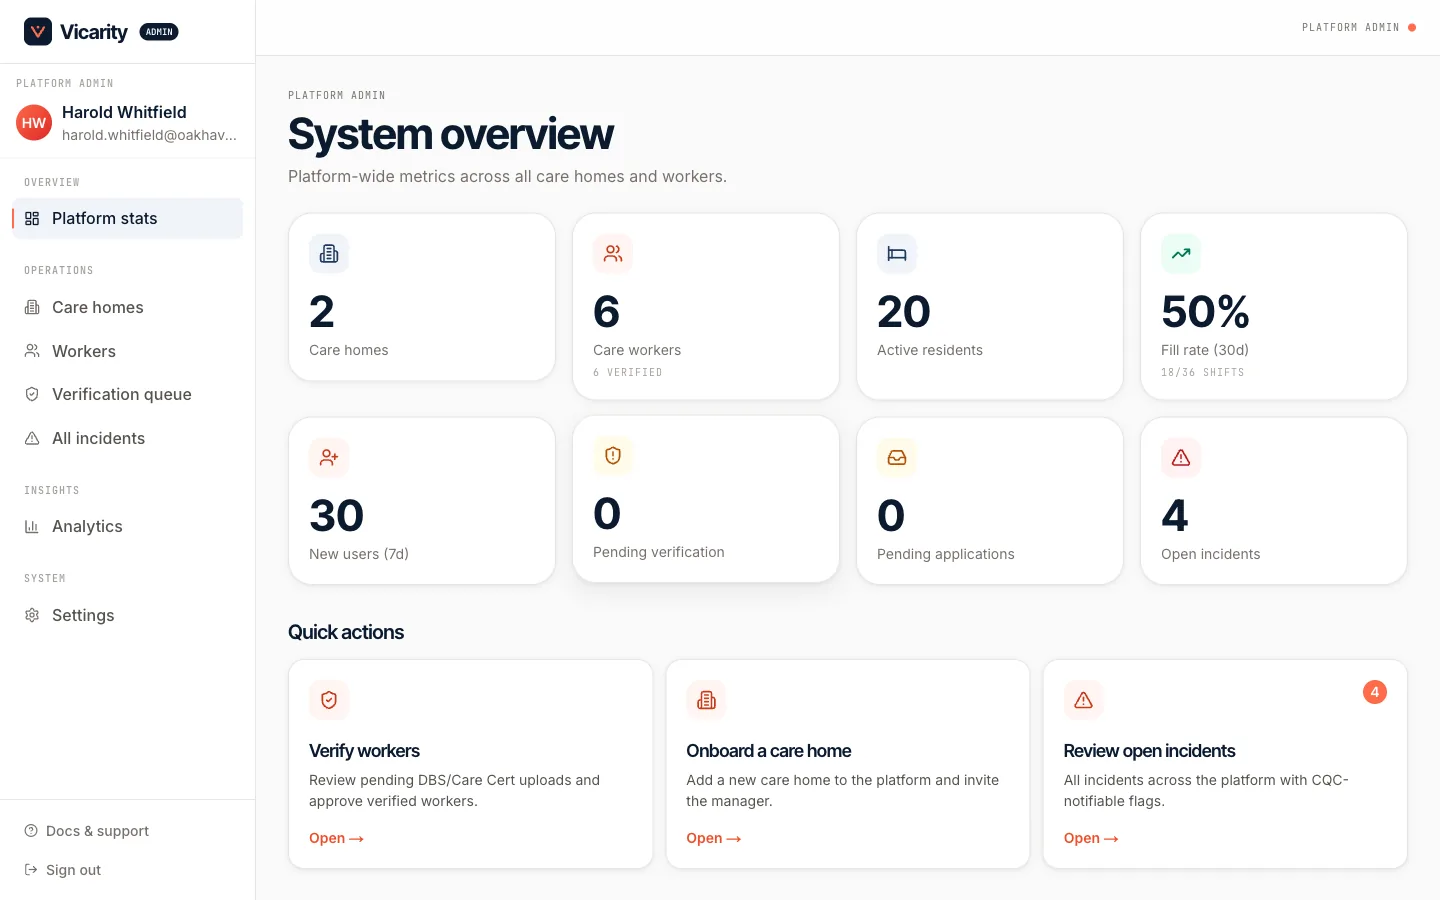The width and height of the screenshot is (1440, 900).
Task: Click the PLATFORM ADMIN label in top bar
Action: click(1351, 28)
